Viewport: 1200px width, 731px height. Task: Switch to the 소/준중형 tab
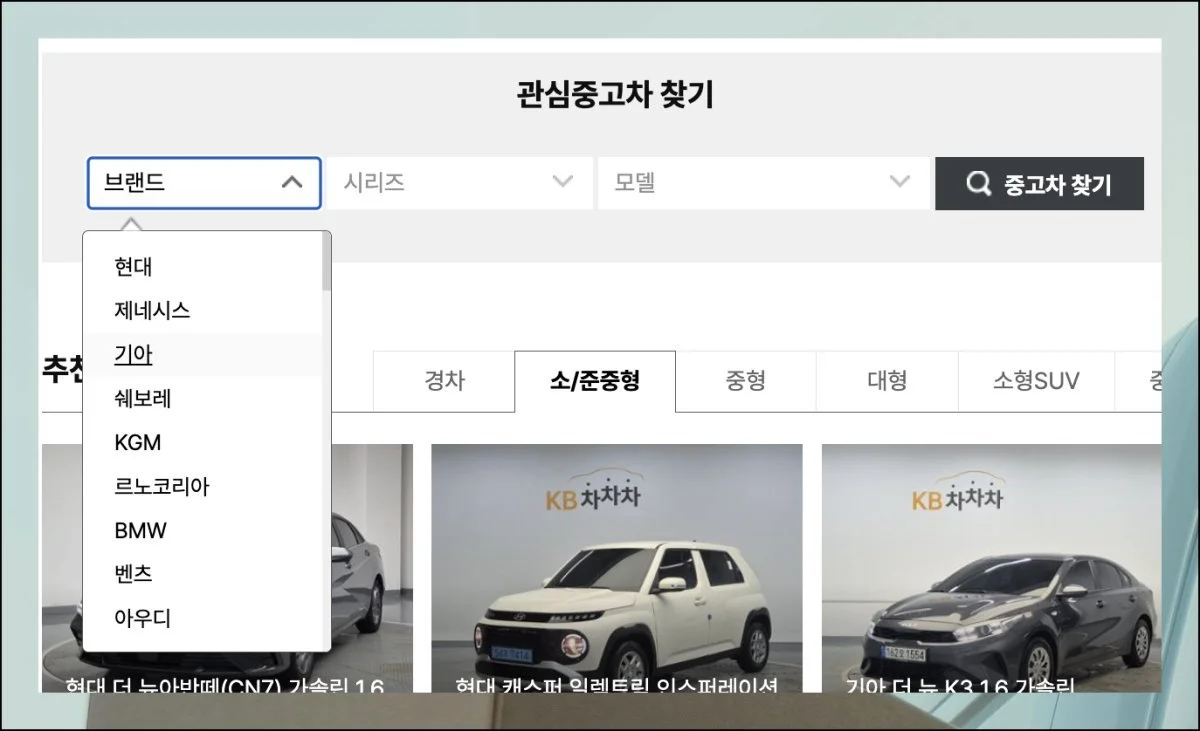pyautogui.click(x=595, y=381)
